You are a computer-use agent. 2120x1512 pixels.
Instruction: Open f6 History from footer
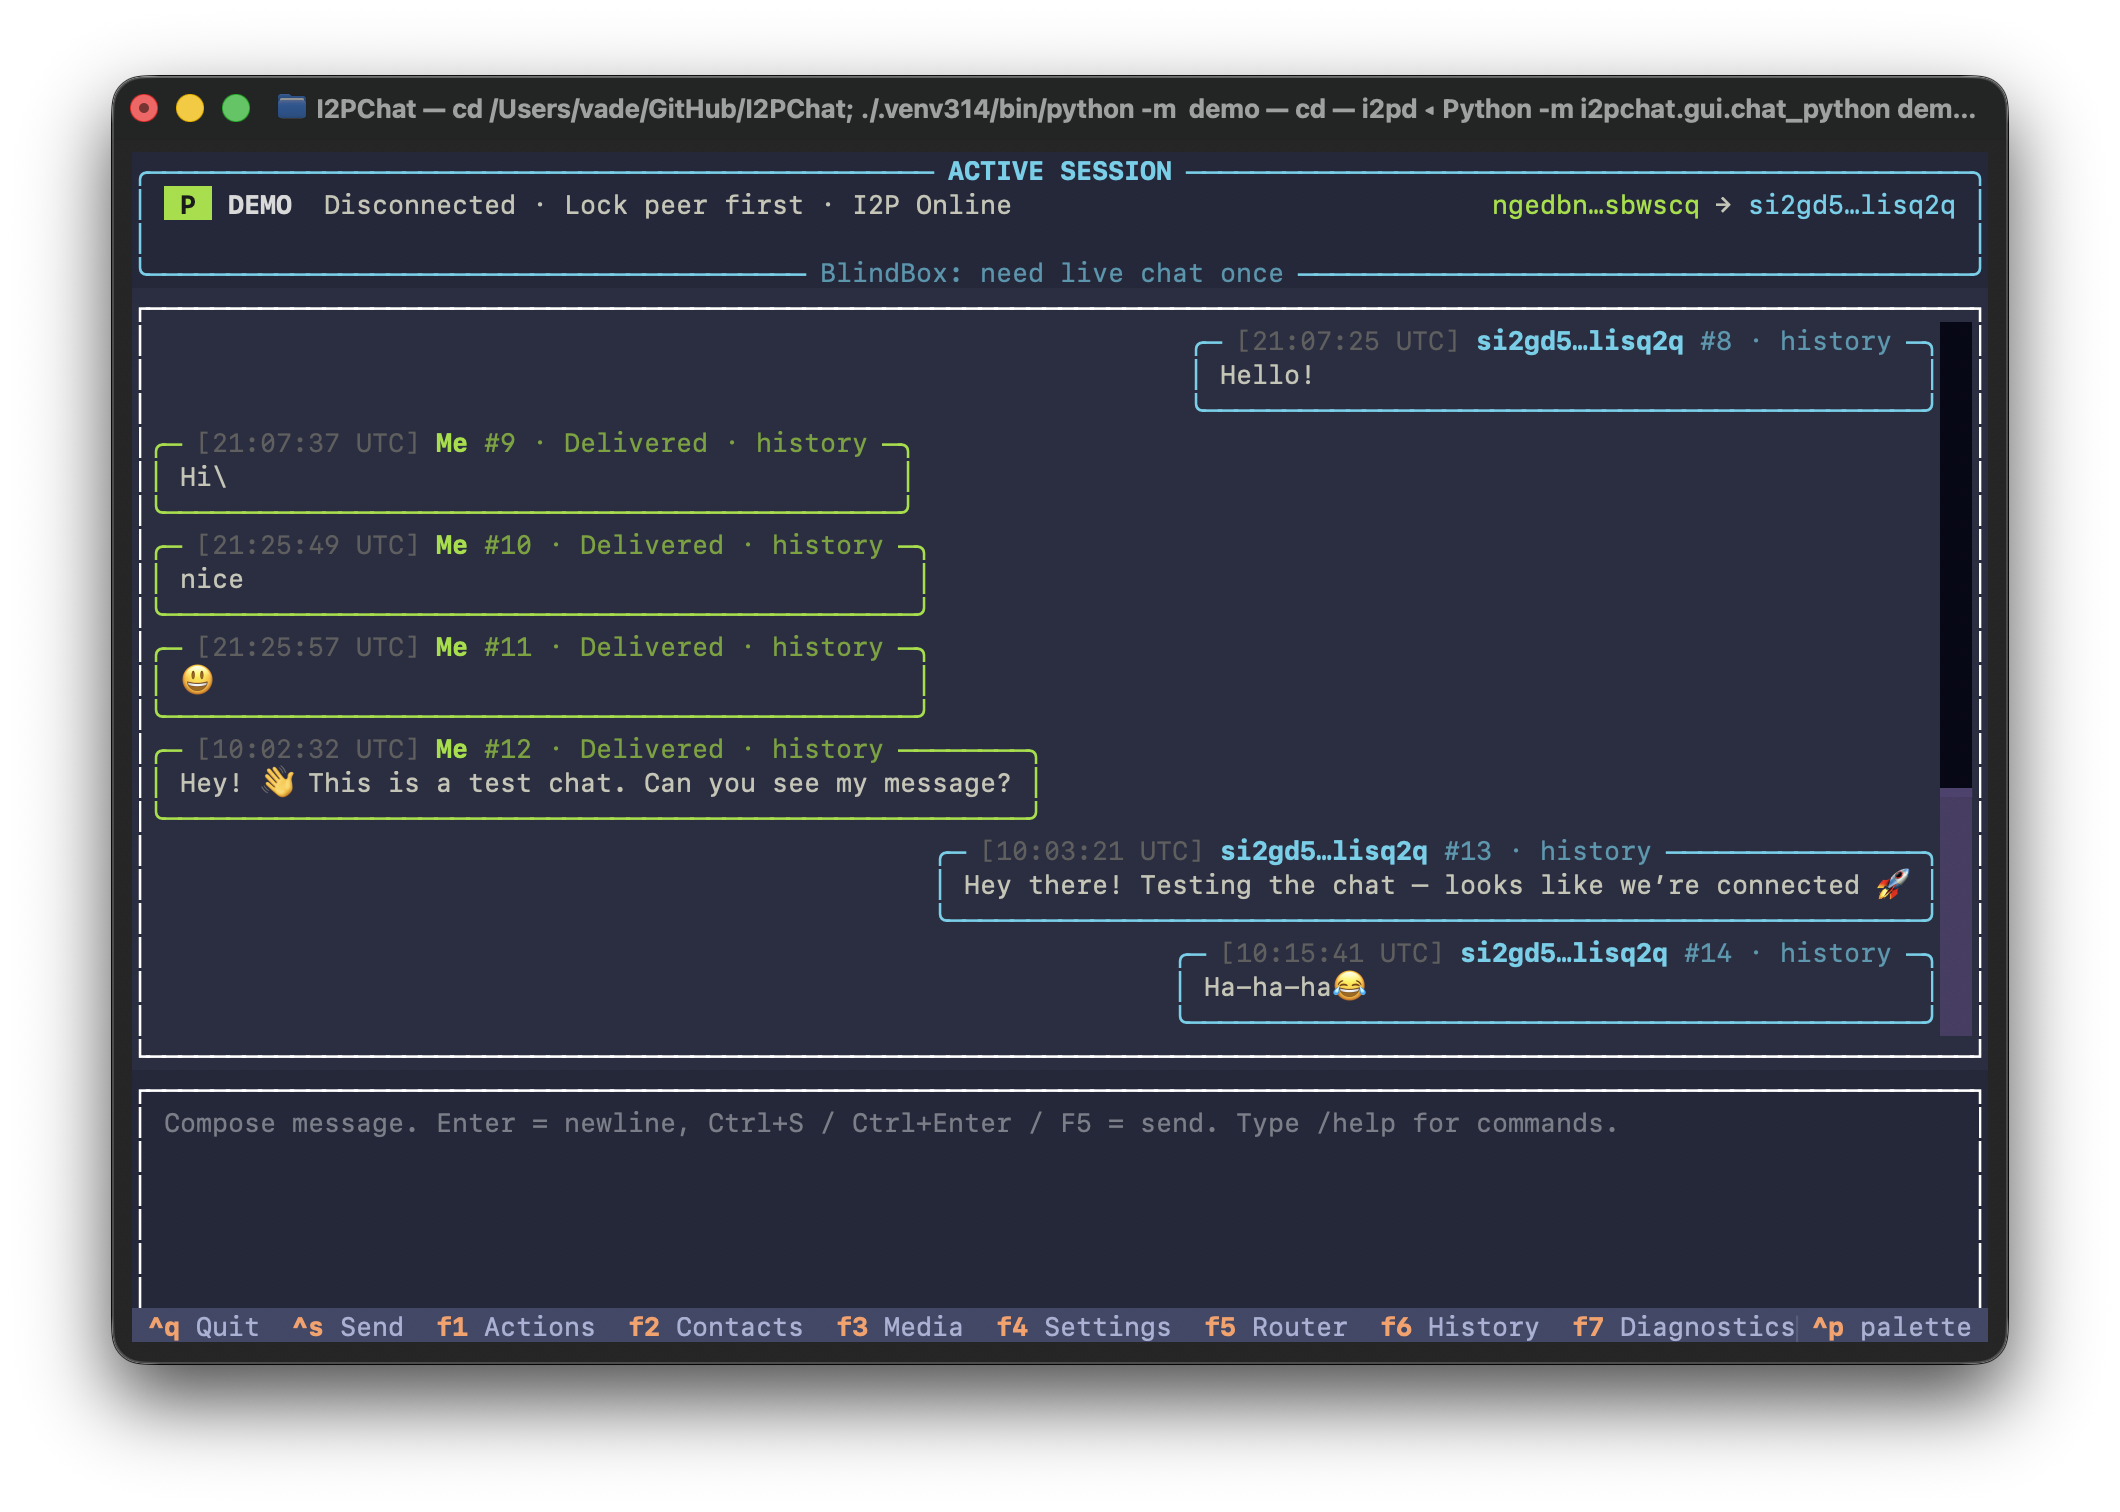(x=1459, y=1327)
